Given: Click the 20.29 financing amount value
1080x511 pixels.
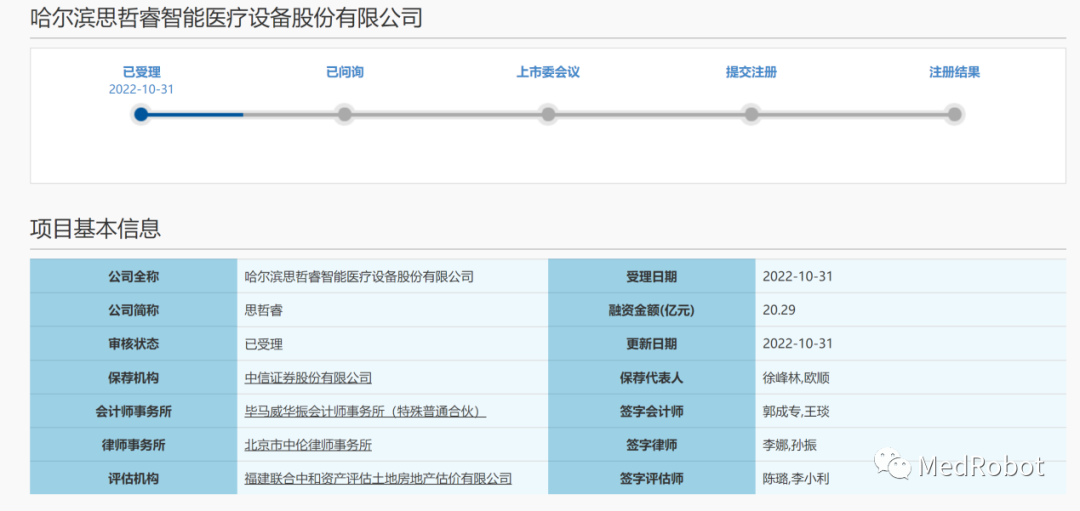Looking at the screenshot, I should click(779, 311).
